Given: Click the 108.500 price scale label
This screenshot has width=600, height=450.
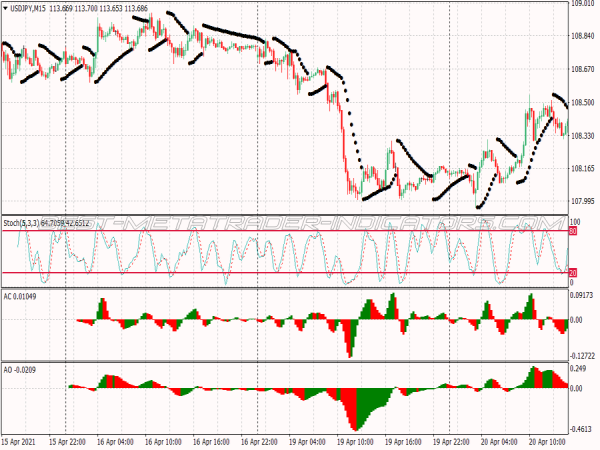Looking at the screenshot, I should 583,102.
